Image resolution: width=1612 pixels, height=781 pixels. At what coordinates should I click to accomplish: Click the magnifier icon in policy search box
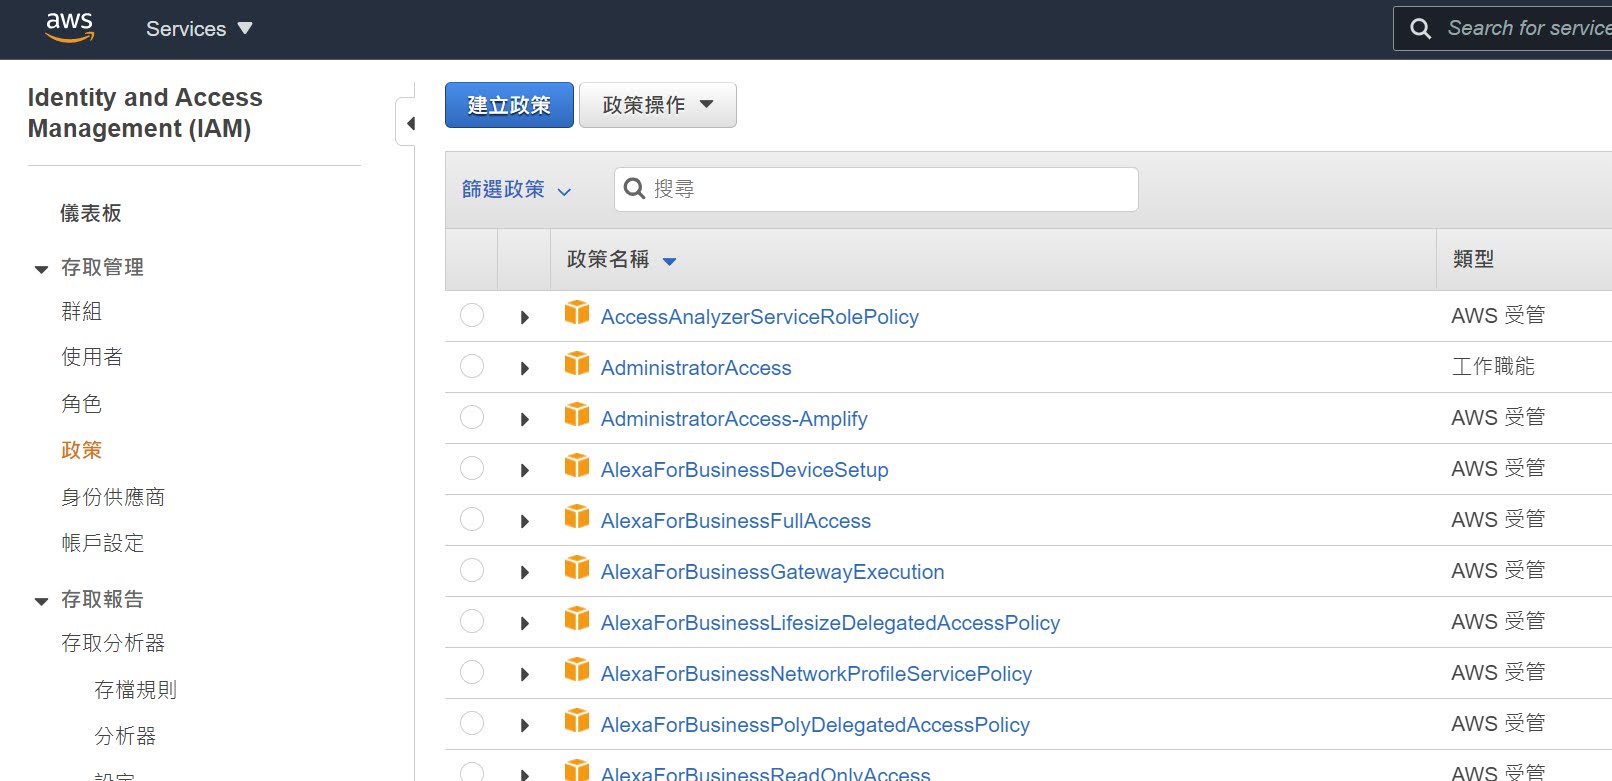point(634,188)
